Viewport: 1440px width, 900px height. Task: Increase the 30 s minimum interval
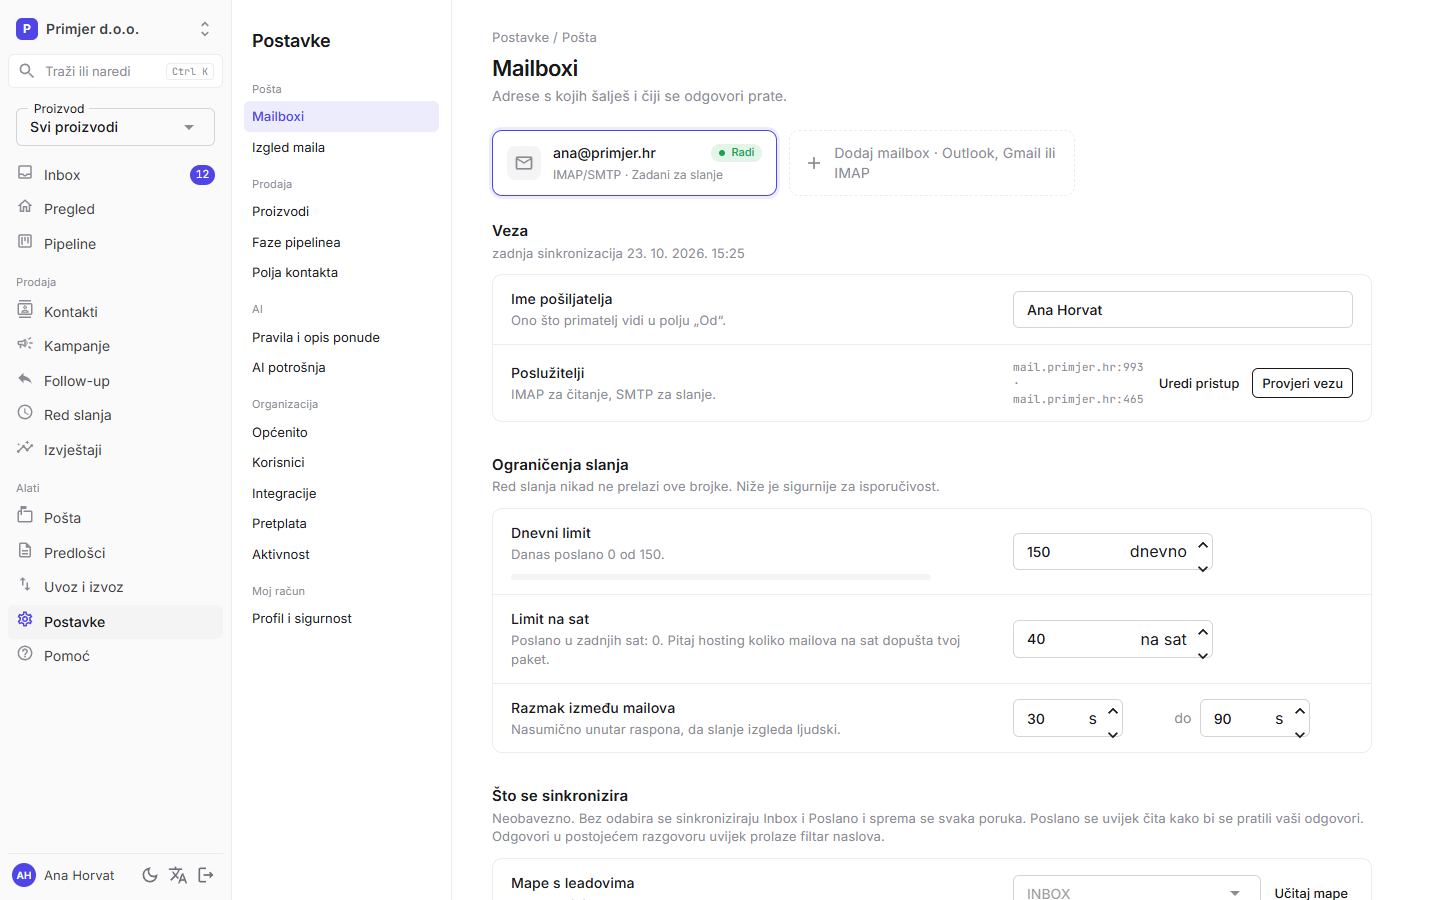(1113, 710)
